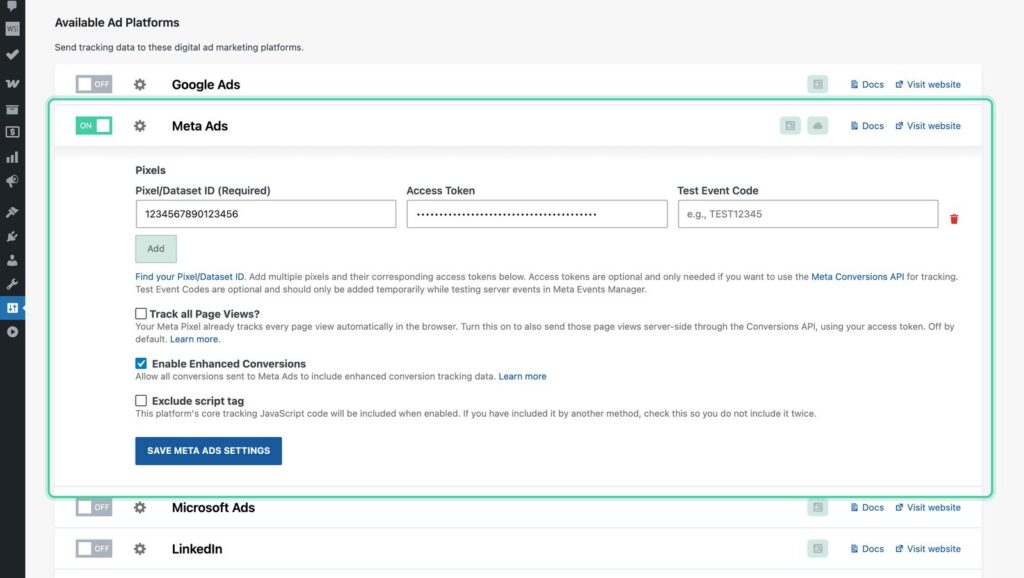Screen dimensions: 1024x578
Task: Turn on the Microsoft Ads toggle
Action: click(x=93, y=507)
